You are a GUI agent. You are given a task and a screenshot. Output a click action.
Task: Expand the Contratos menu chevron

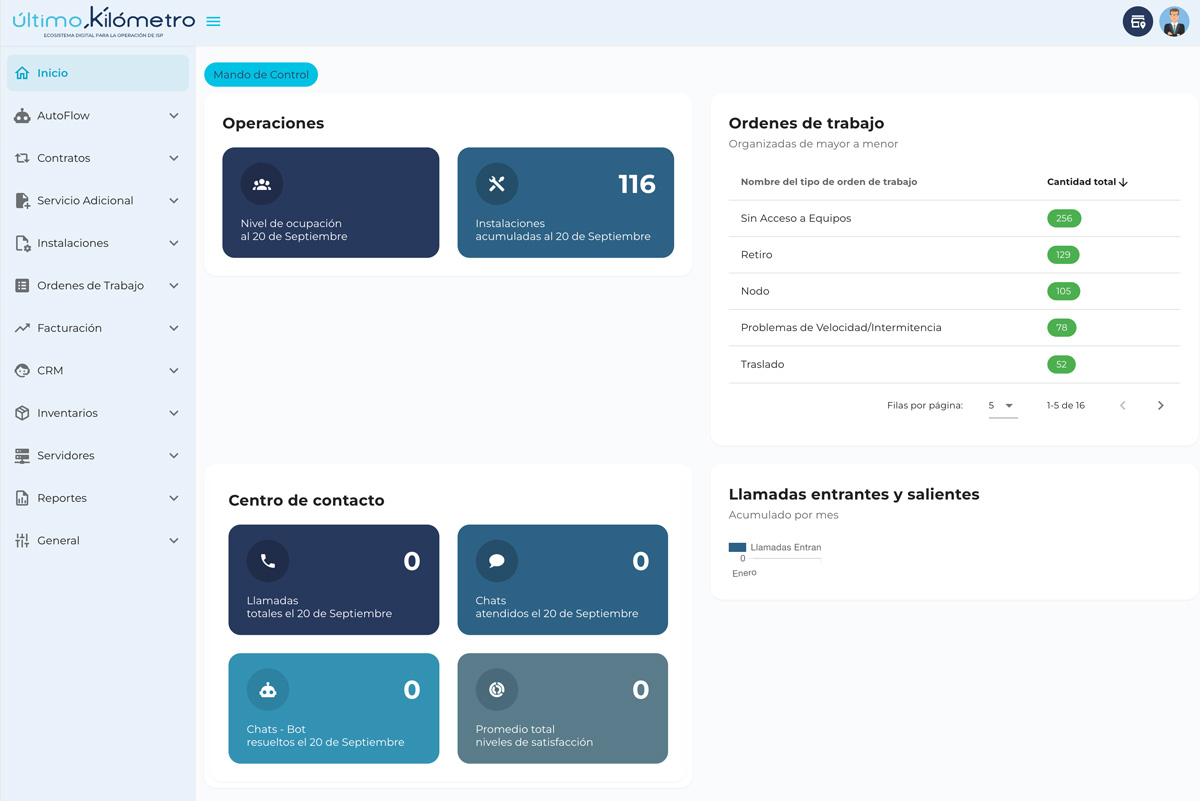coord(174,158)
